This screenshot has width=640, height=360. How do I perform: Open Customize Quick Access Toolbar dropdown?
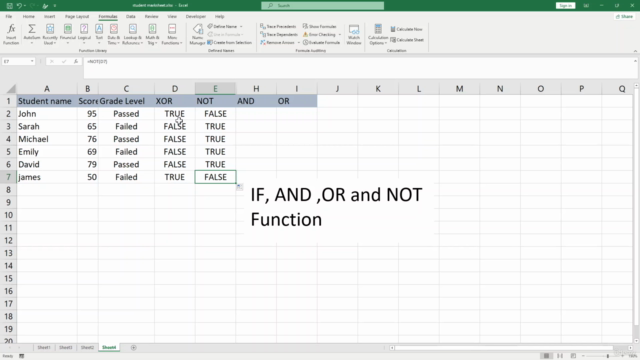tap(55, 6)
